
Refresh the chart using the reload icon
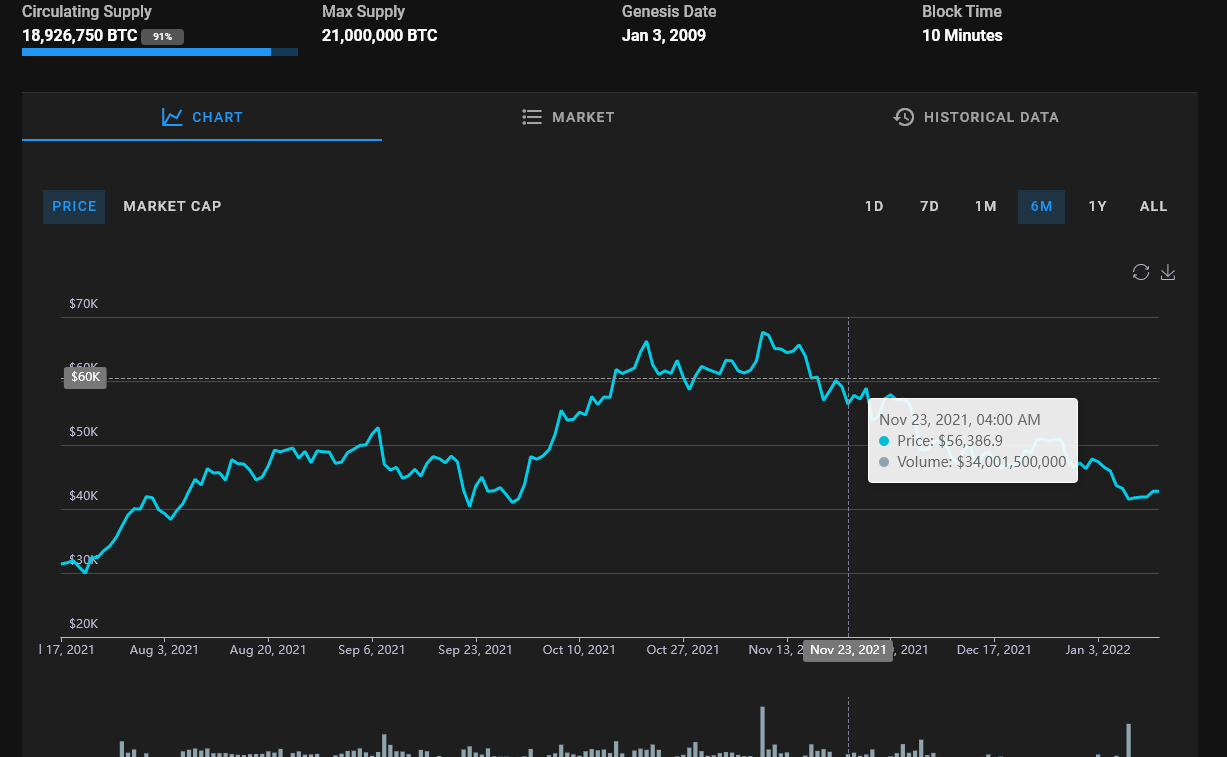pos(1140,272)
